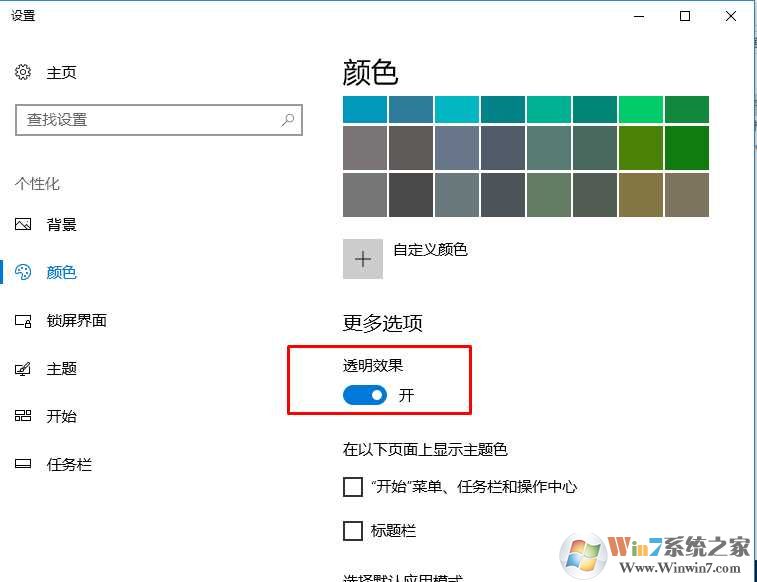757x582 pixels.
Task: Check the "开始"菜单、任务栏和操作中心 box
Action: click(353, 486)
